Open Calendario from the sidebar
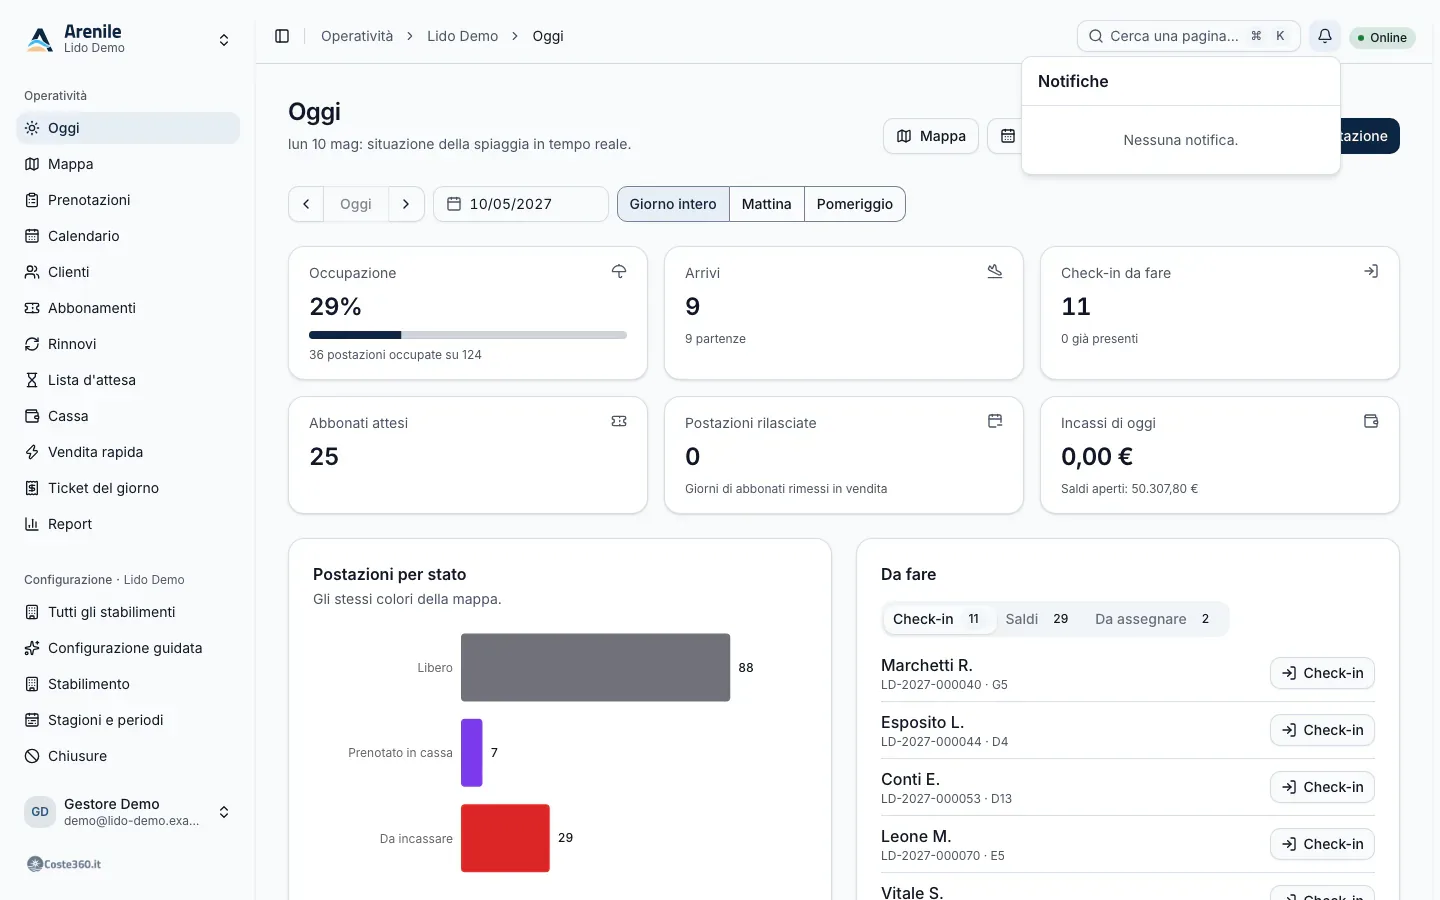1440x900 pixels. (128, 236)
